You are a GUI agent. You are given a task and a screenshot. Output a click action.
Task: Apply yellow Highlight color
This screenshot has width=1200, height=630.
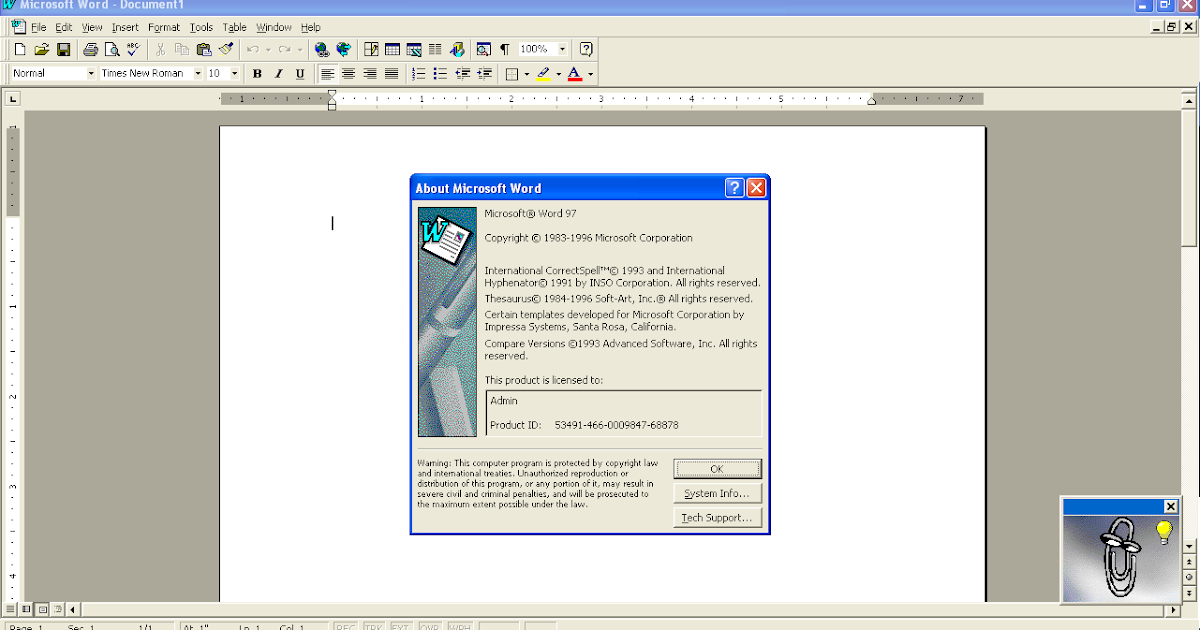coord(543,74)
